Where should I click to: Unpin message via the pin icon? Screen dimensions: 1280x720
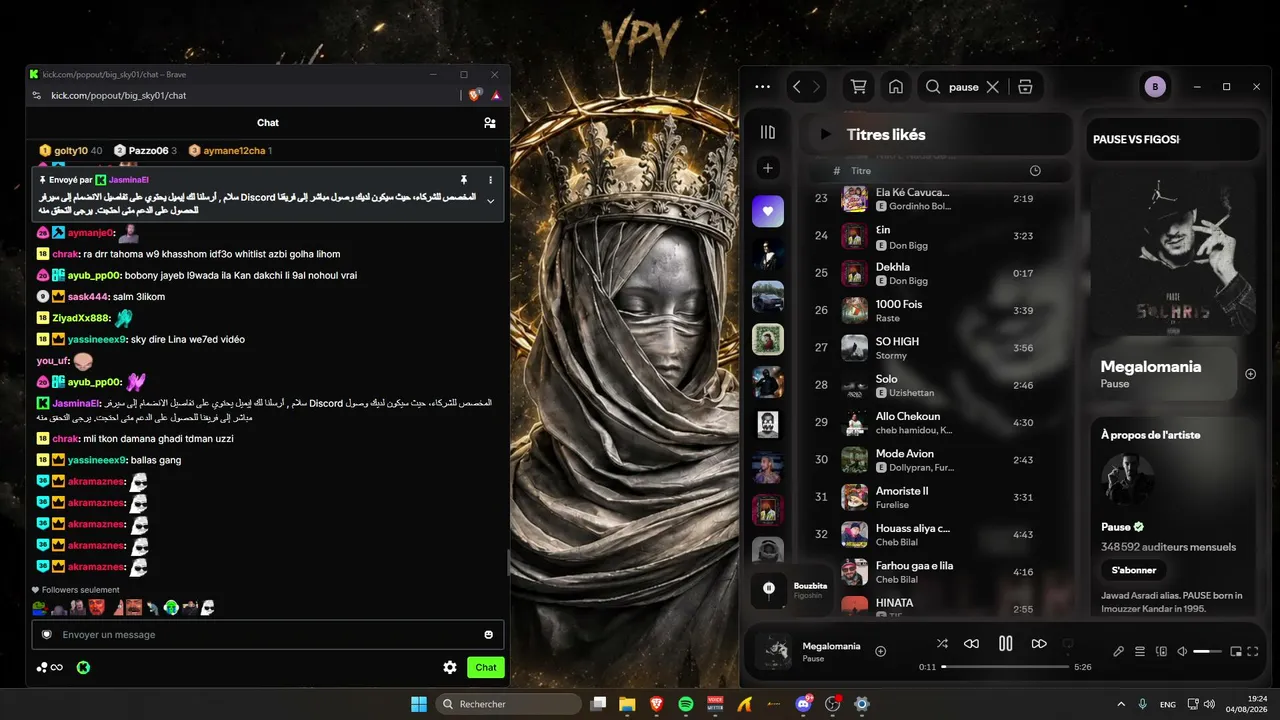tap(462, 180)
